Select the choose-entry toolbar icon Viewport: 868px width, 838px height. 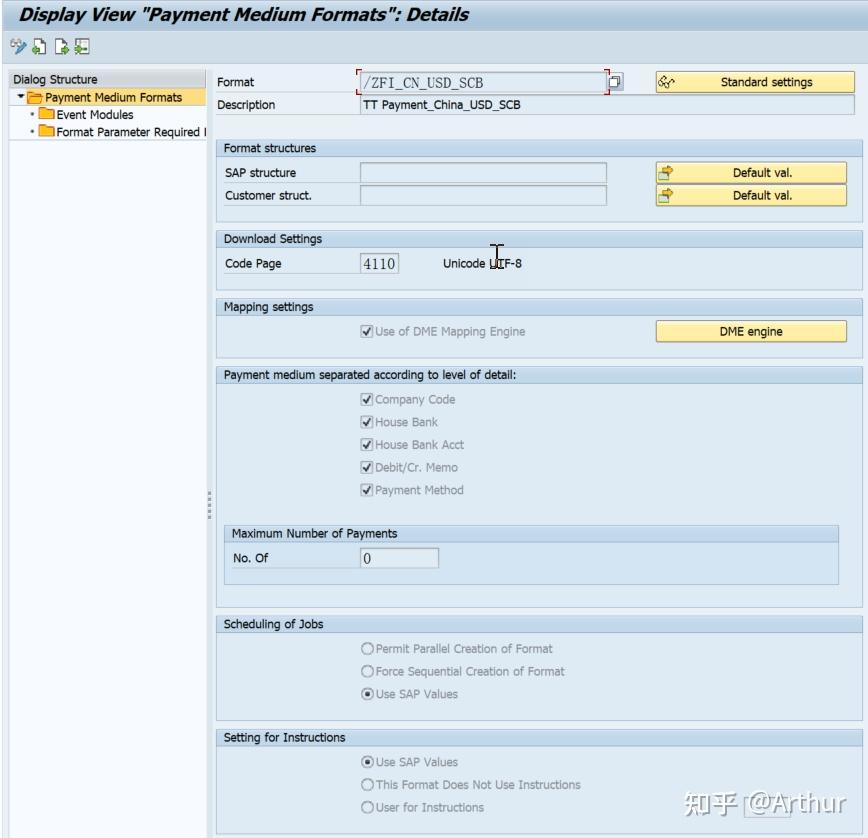[80, 47]
